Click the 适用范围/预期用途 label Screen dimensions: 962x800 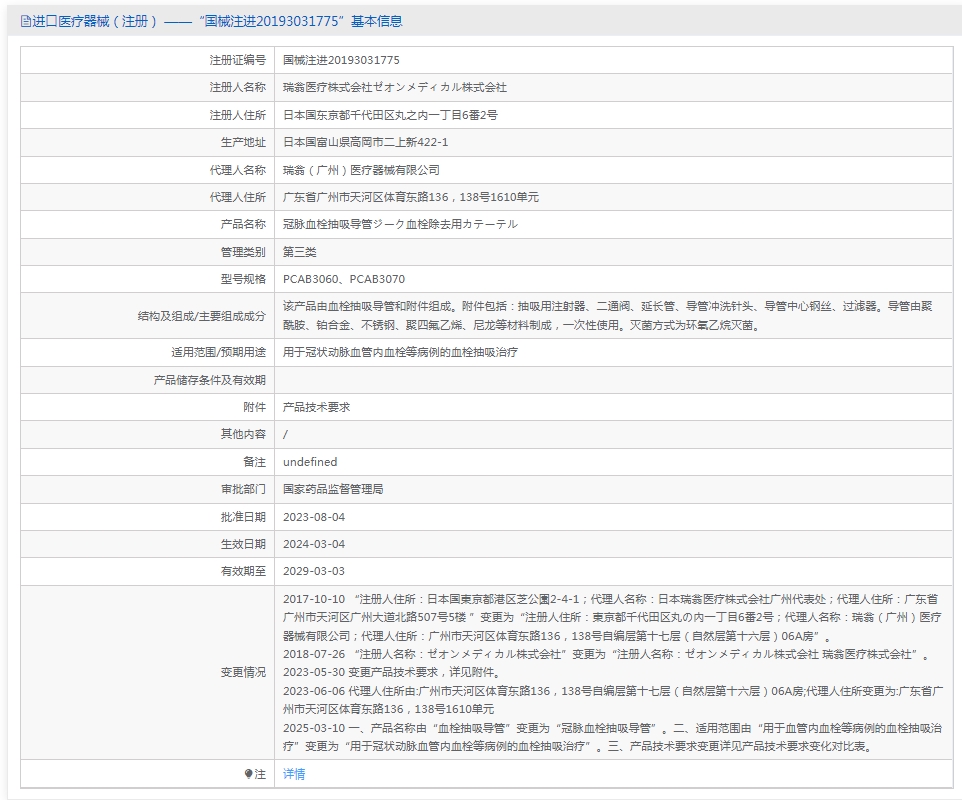pos(218,352)
